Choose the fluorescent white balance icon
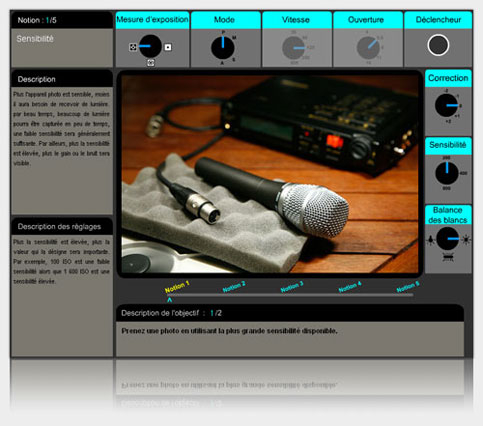Image resolution: width=483 pixels, height=426 pixels. (447, 257)
